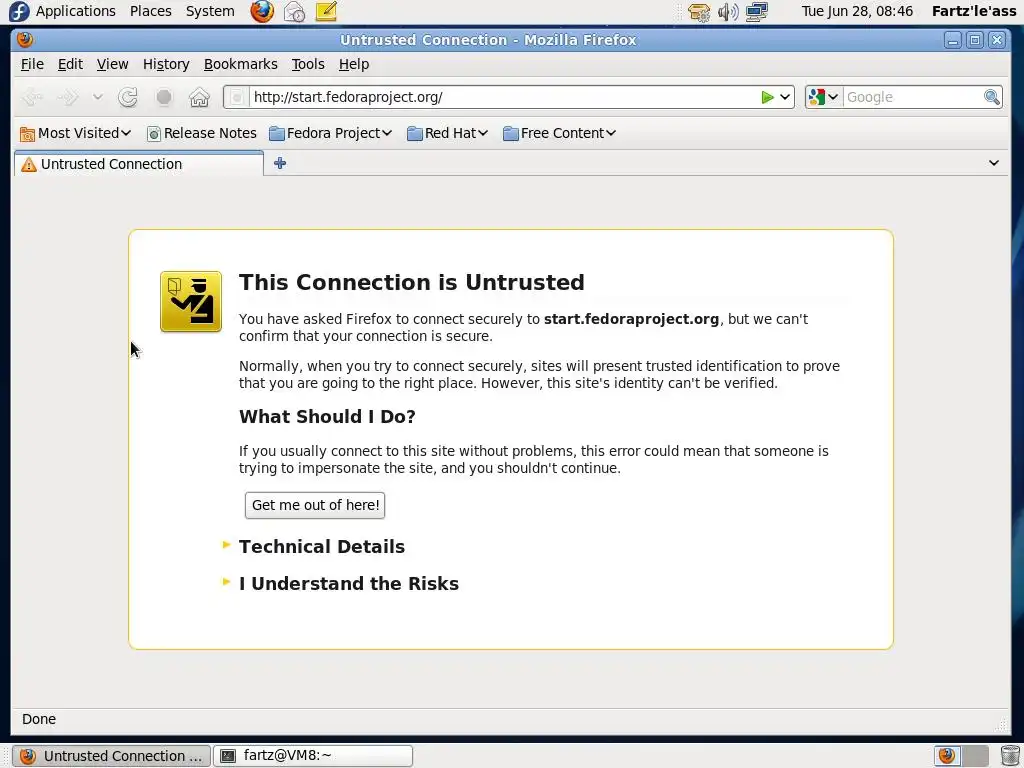Reload the current page
Image resolution: width=1024 pixels, height=768 pixels.
pos(128,97)
